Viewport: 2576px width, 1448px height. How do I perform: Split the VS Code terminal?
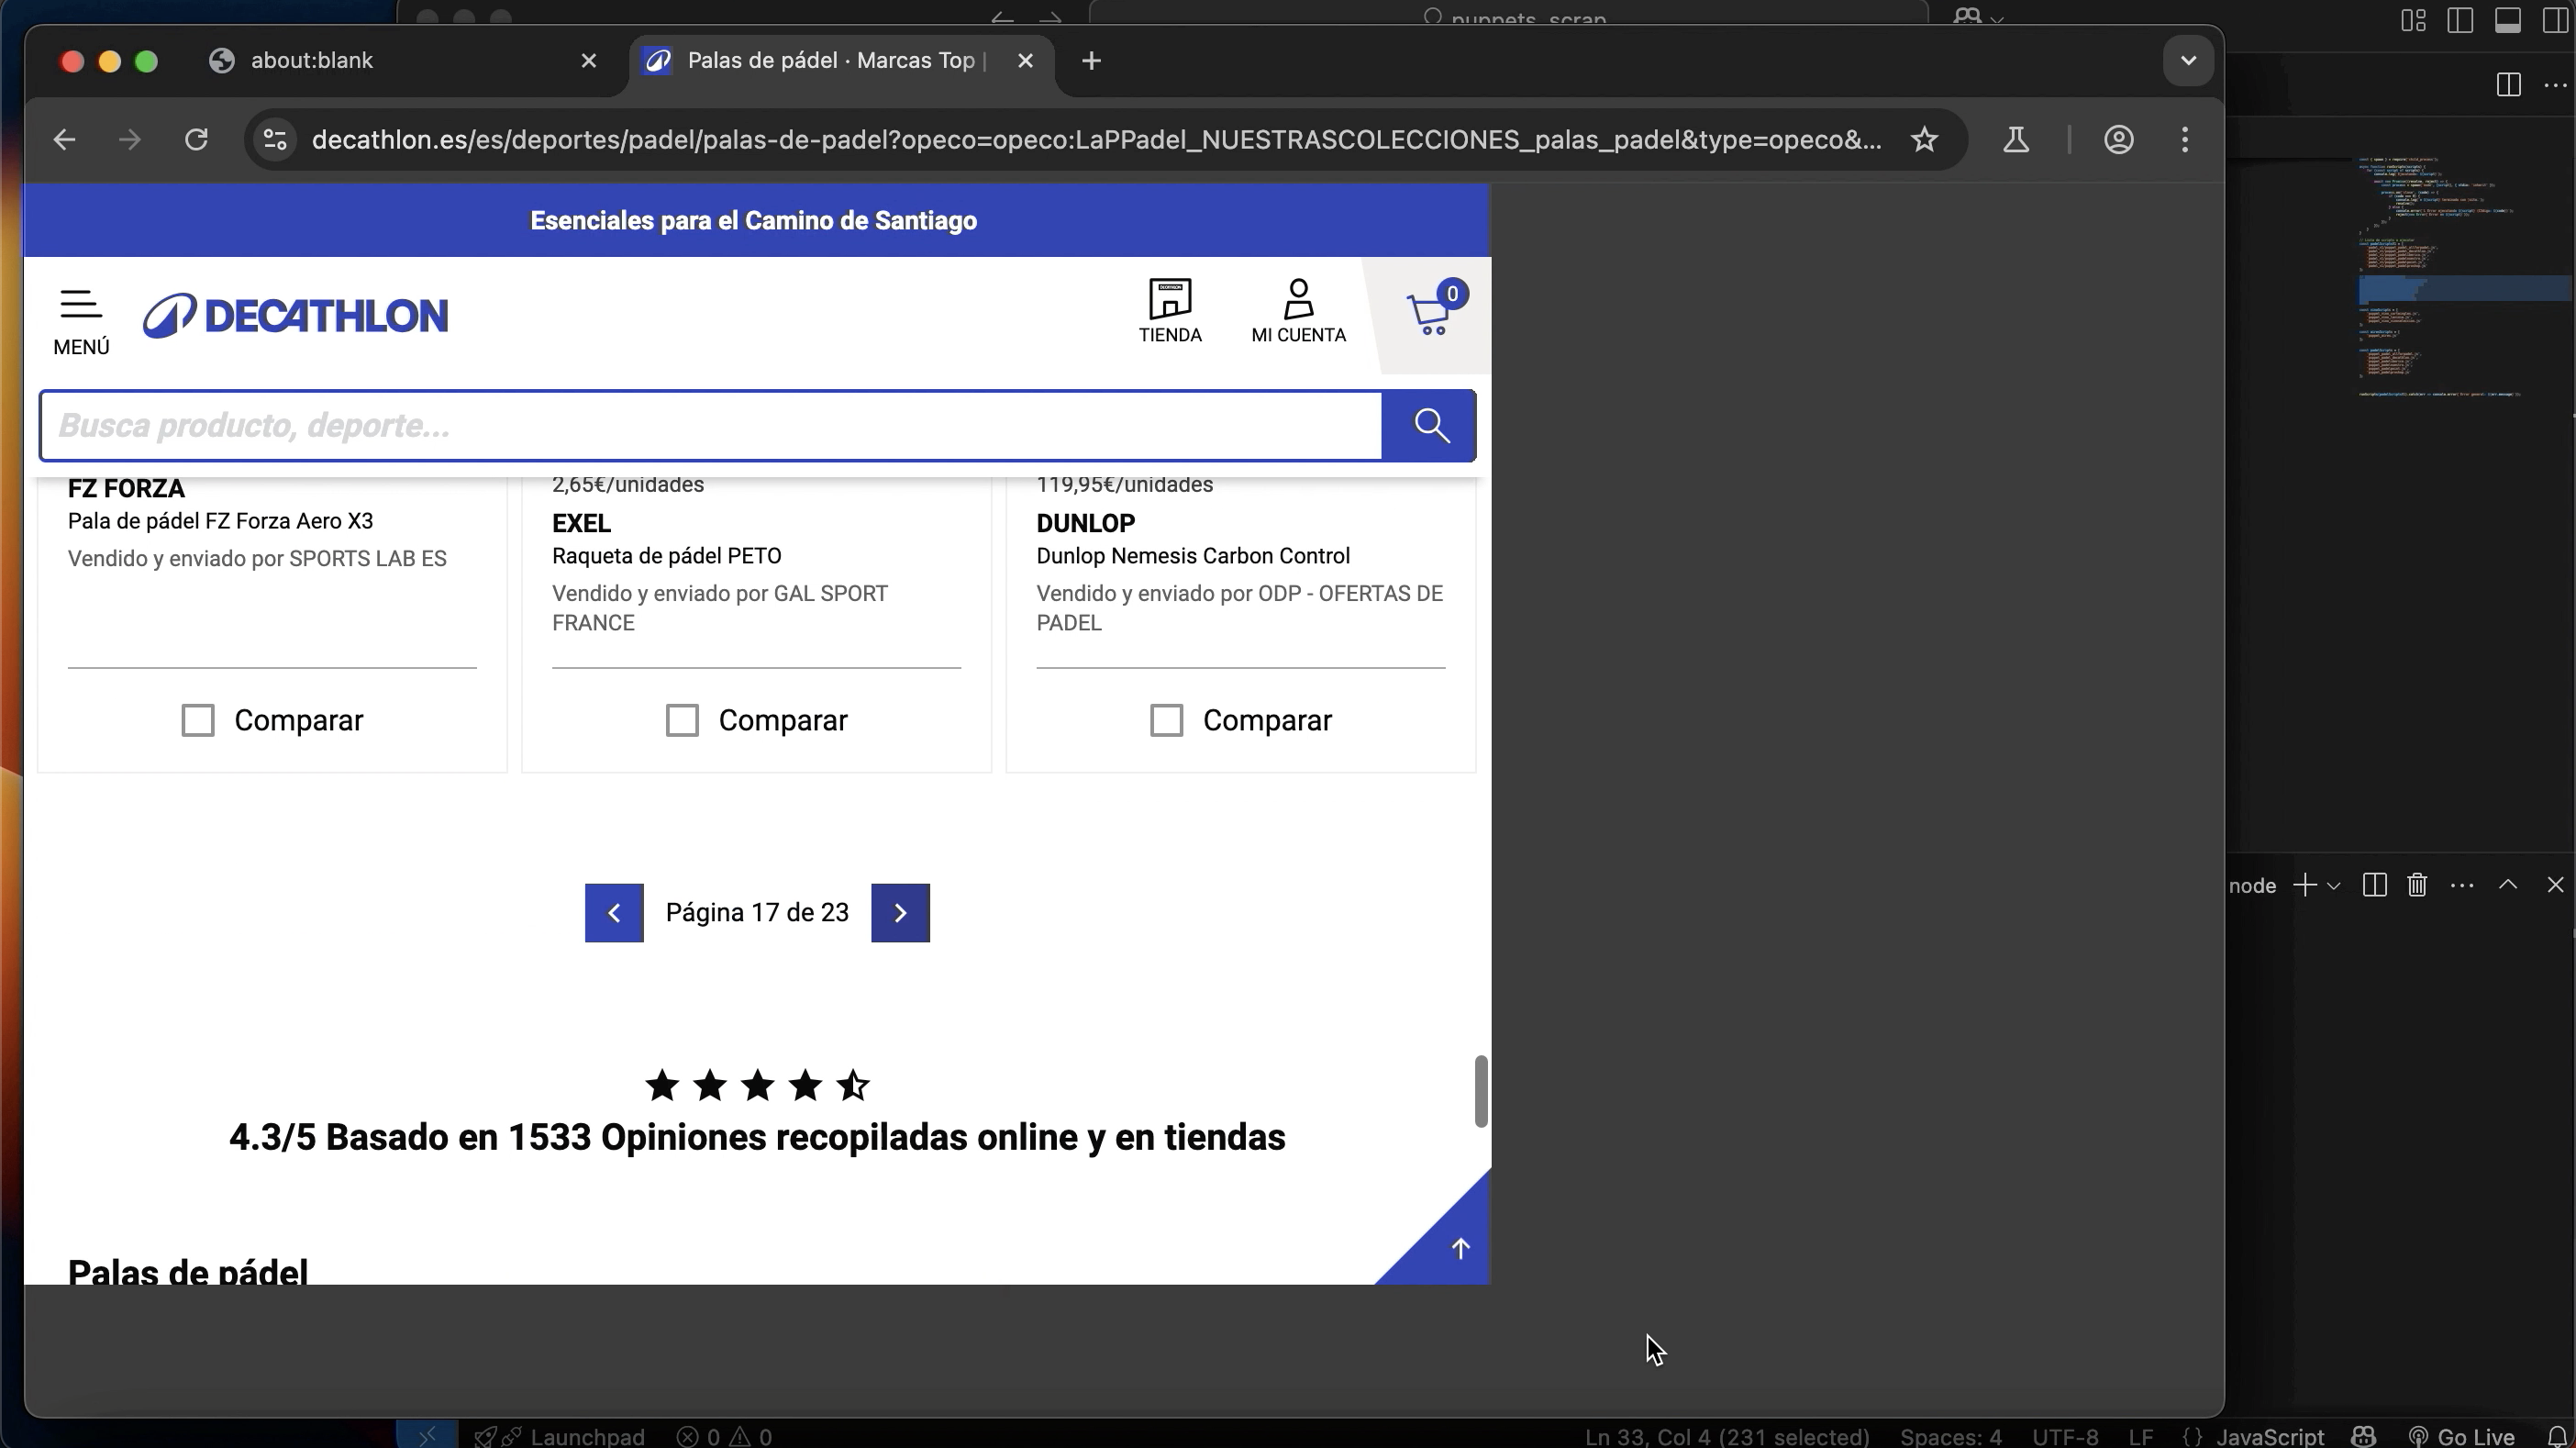(2375, 886)
